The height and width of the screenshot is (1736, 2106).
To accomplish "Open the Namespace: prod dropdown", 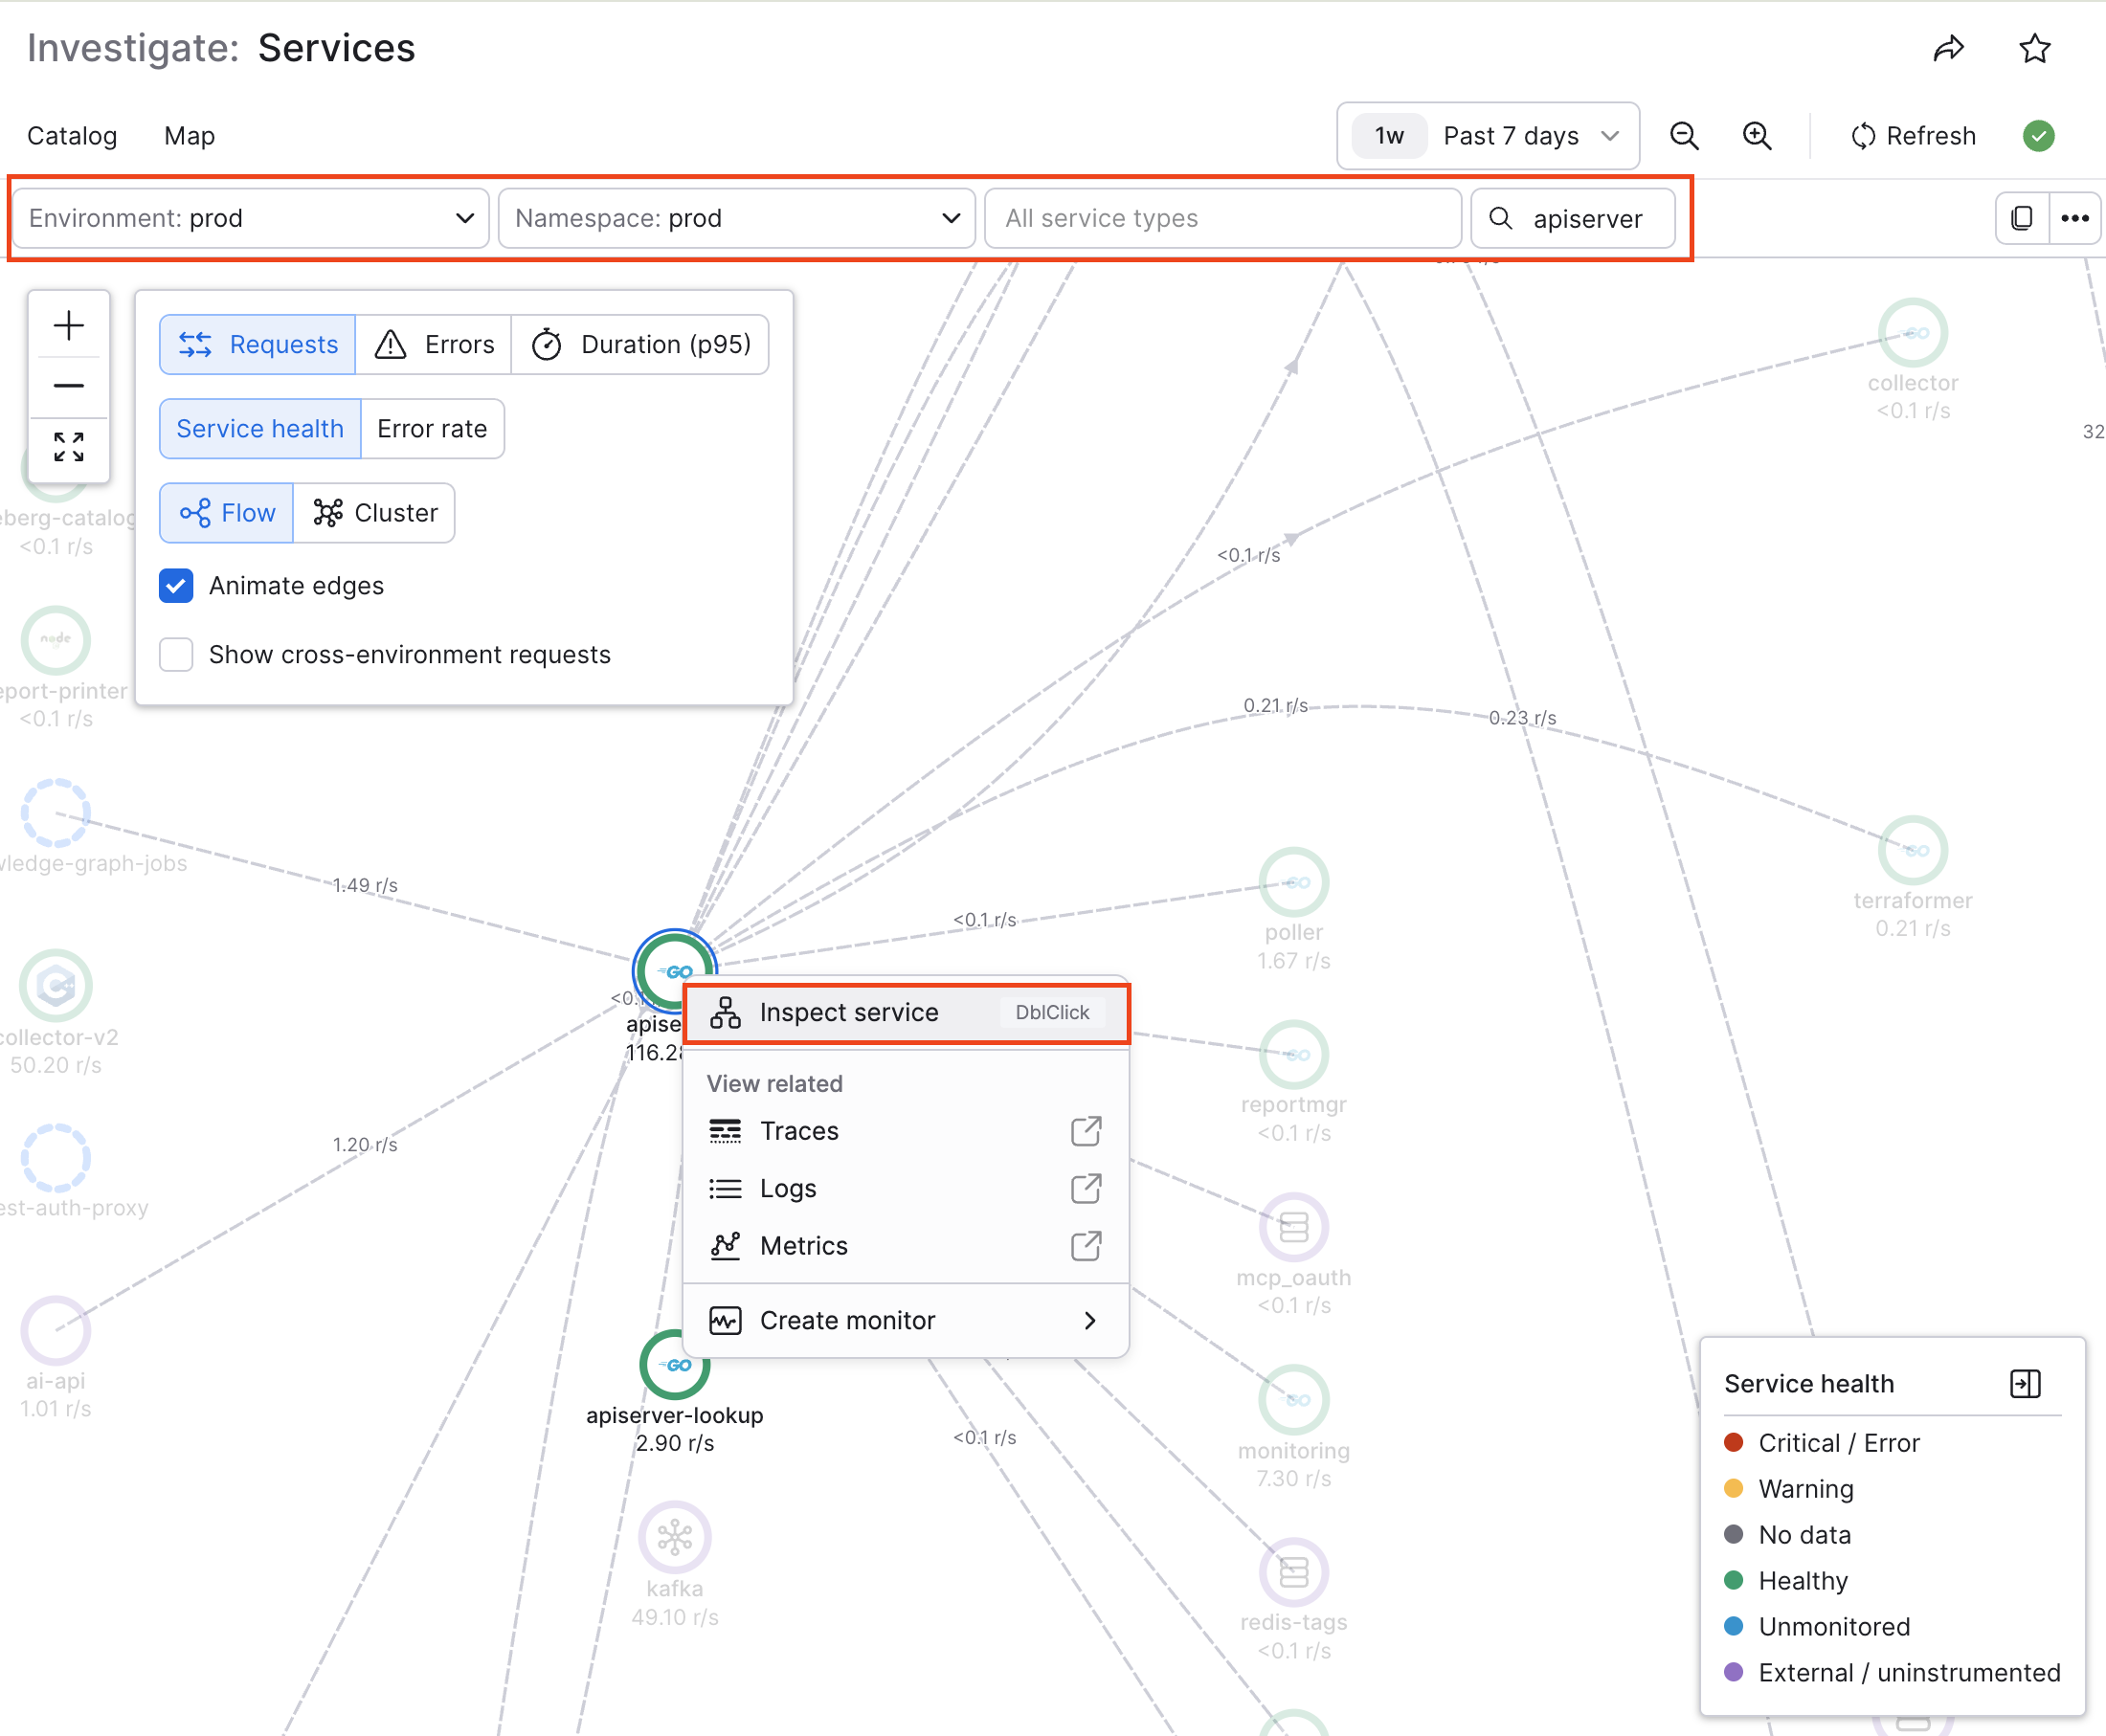I will 737,218.
